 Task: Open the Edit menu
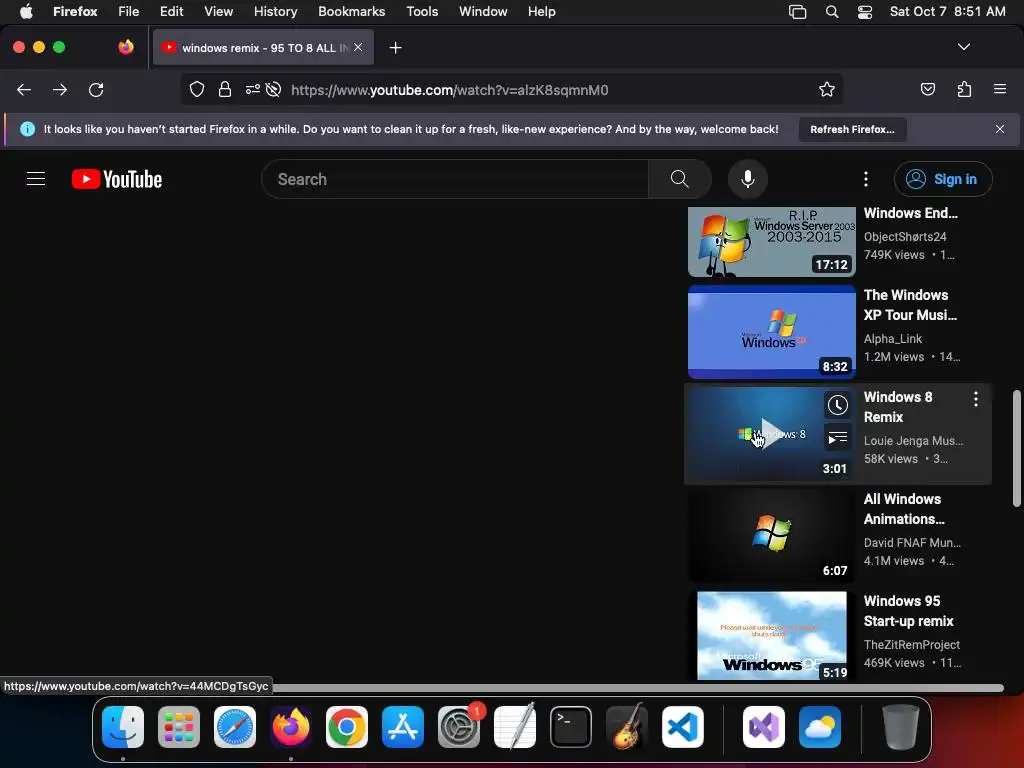[x=171, y=11]
